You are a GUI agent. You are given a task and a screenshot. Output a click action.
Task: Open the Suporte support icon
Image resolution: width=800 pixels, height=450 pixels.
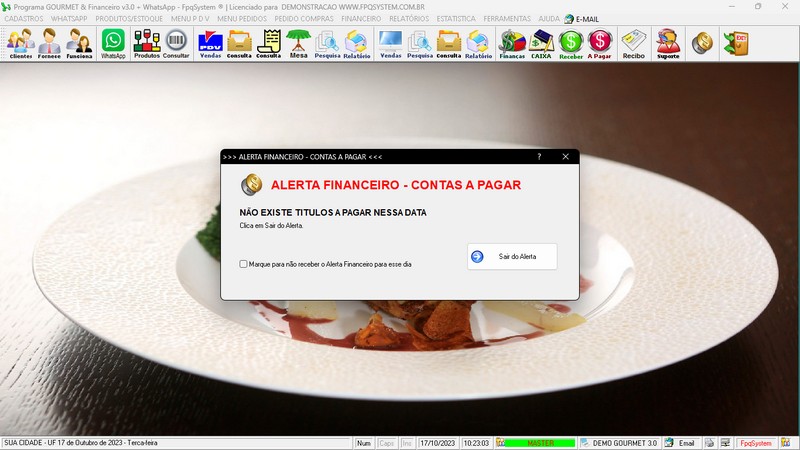click(x=668, y=44)
